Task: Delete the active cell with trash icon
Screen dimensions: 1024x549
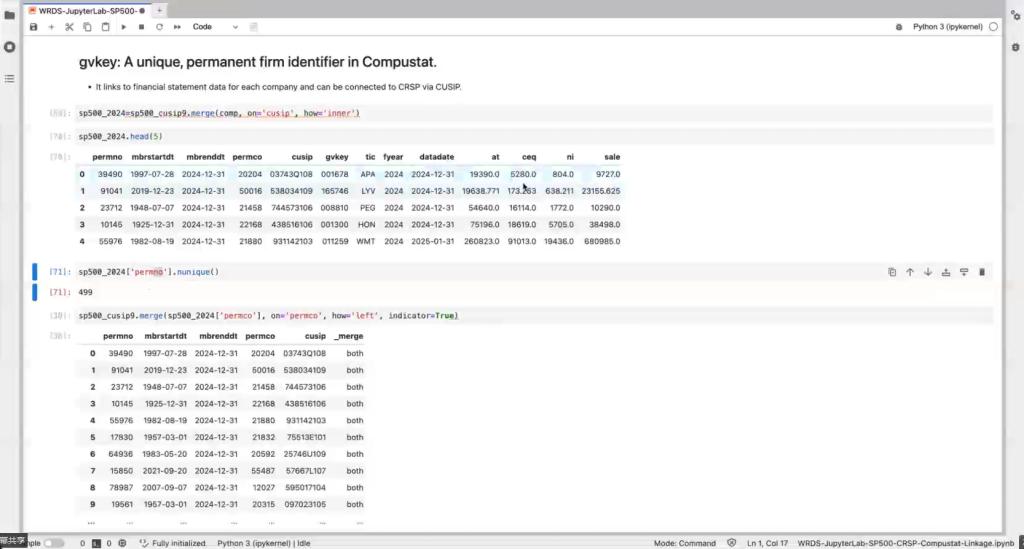Action: coord(982,272)
